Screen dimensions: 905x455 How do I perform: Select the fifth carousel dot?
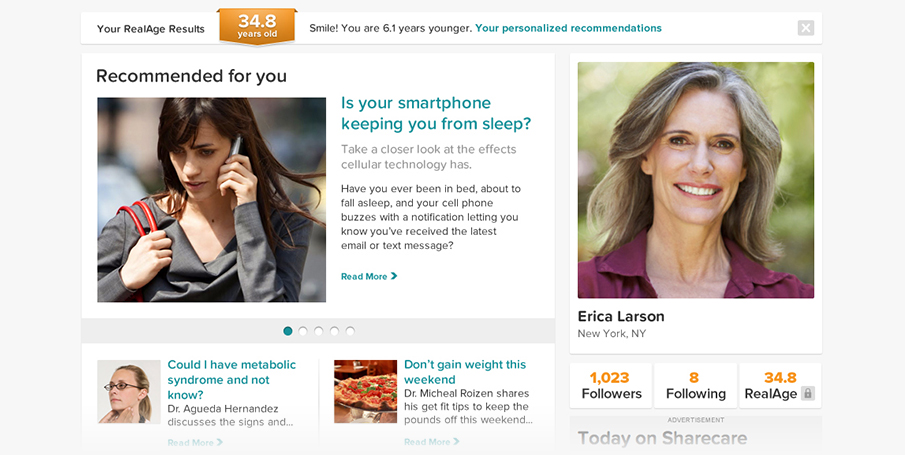[x=350, y=331]
